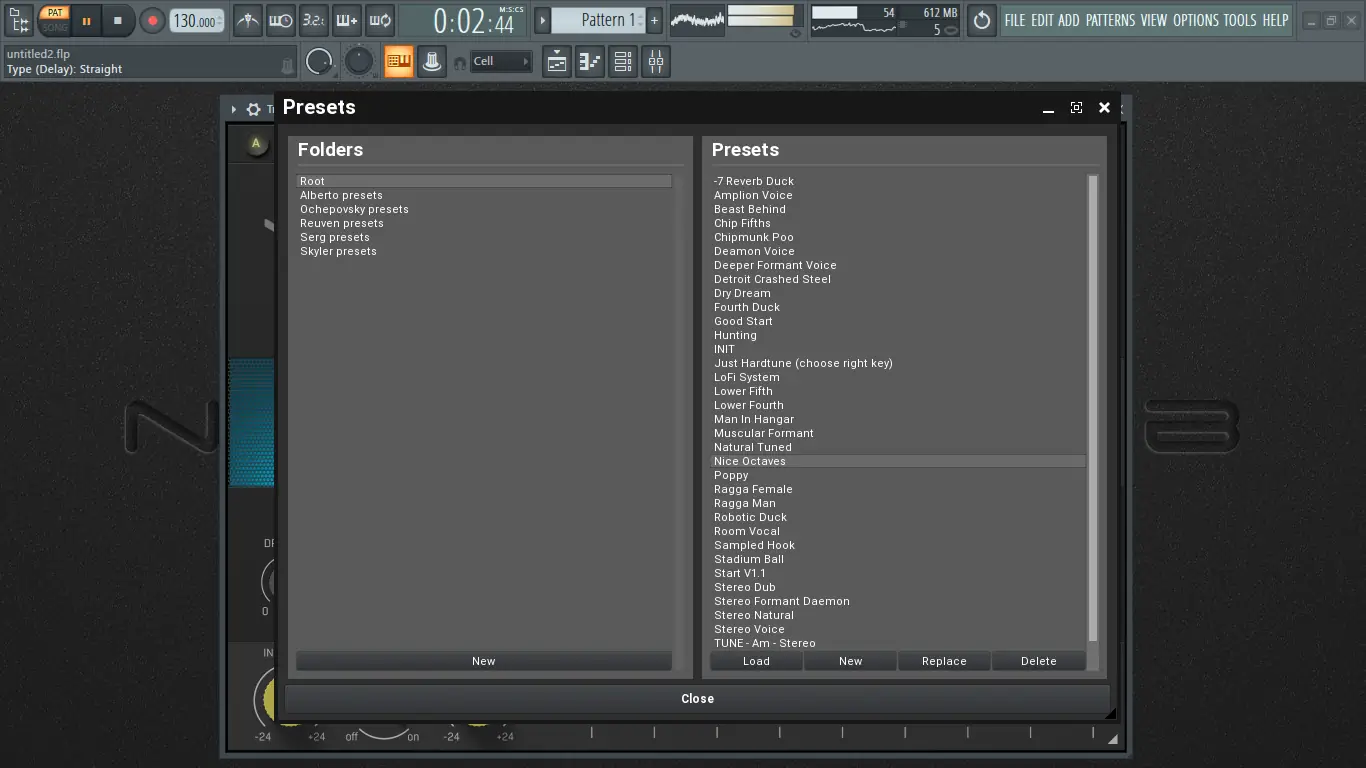
Task: Click the undo history circular arrow icon
Action: click(982, 20)
